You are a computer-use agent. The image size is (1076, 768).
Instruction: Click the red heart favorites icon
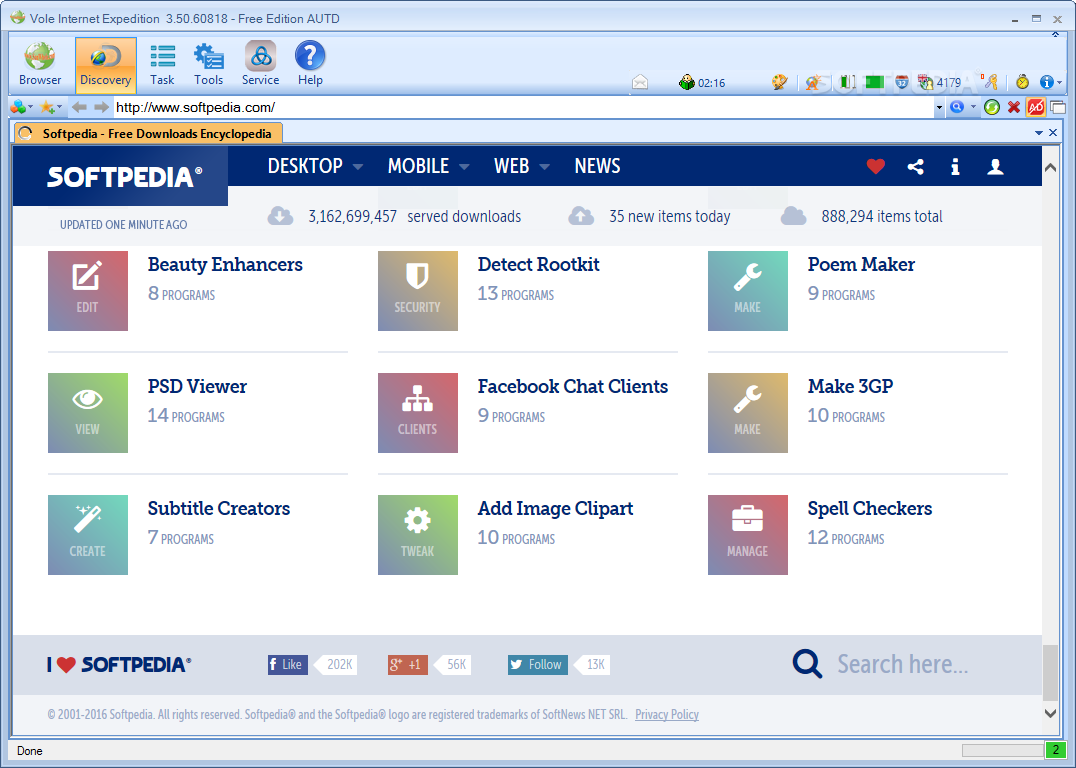[876, 166]
